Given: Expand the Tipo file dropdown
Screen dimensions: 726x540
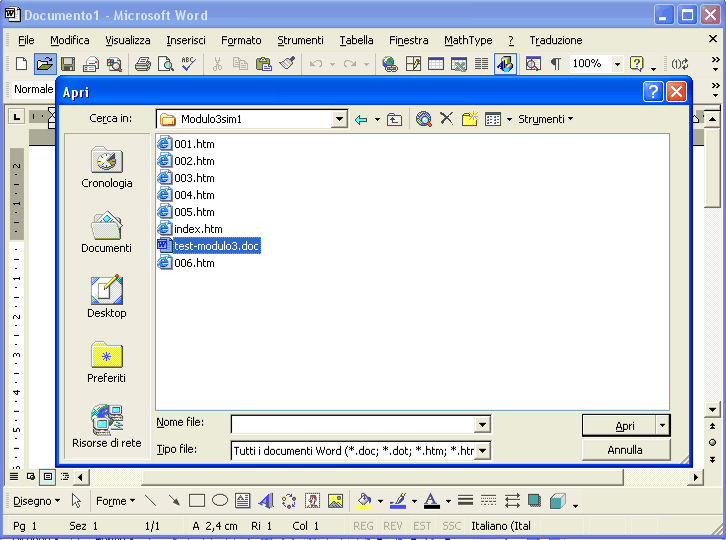Looking at the screenshot, I should (482, 450).
